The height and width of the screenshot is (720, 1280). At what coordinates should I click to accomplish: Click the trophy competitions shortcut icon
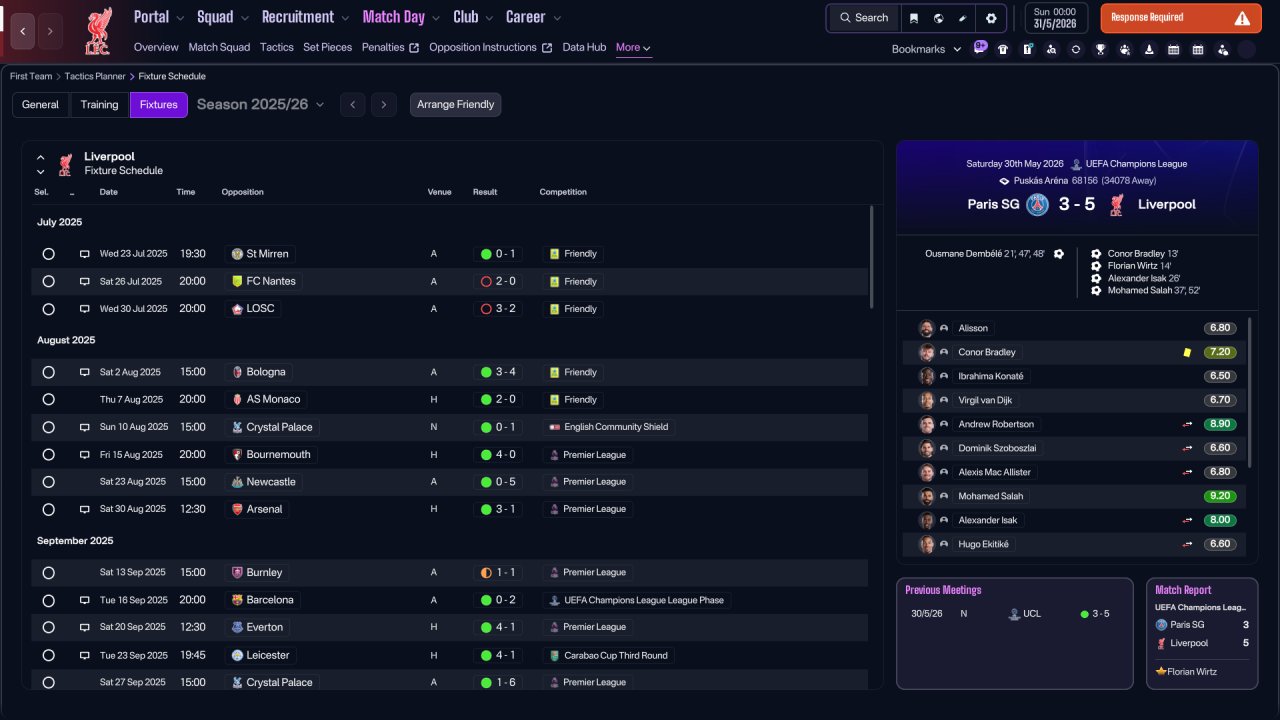click(x=1100, y=49)
